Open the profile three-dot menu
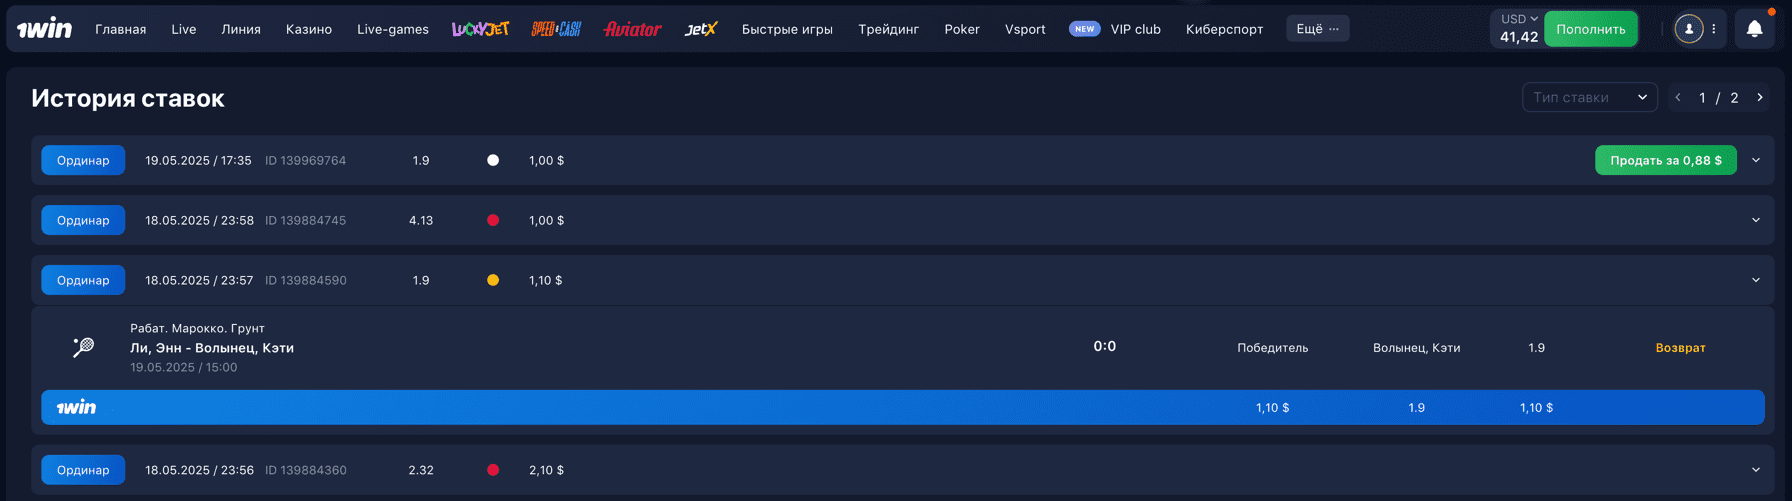 [x=1713, y=29]
